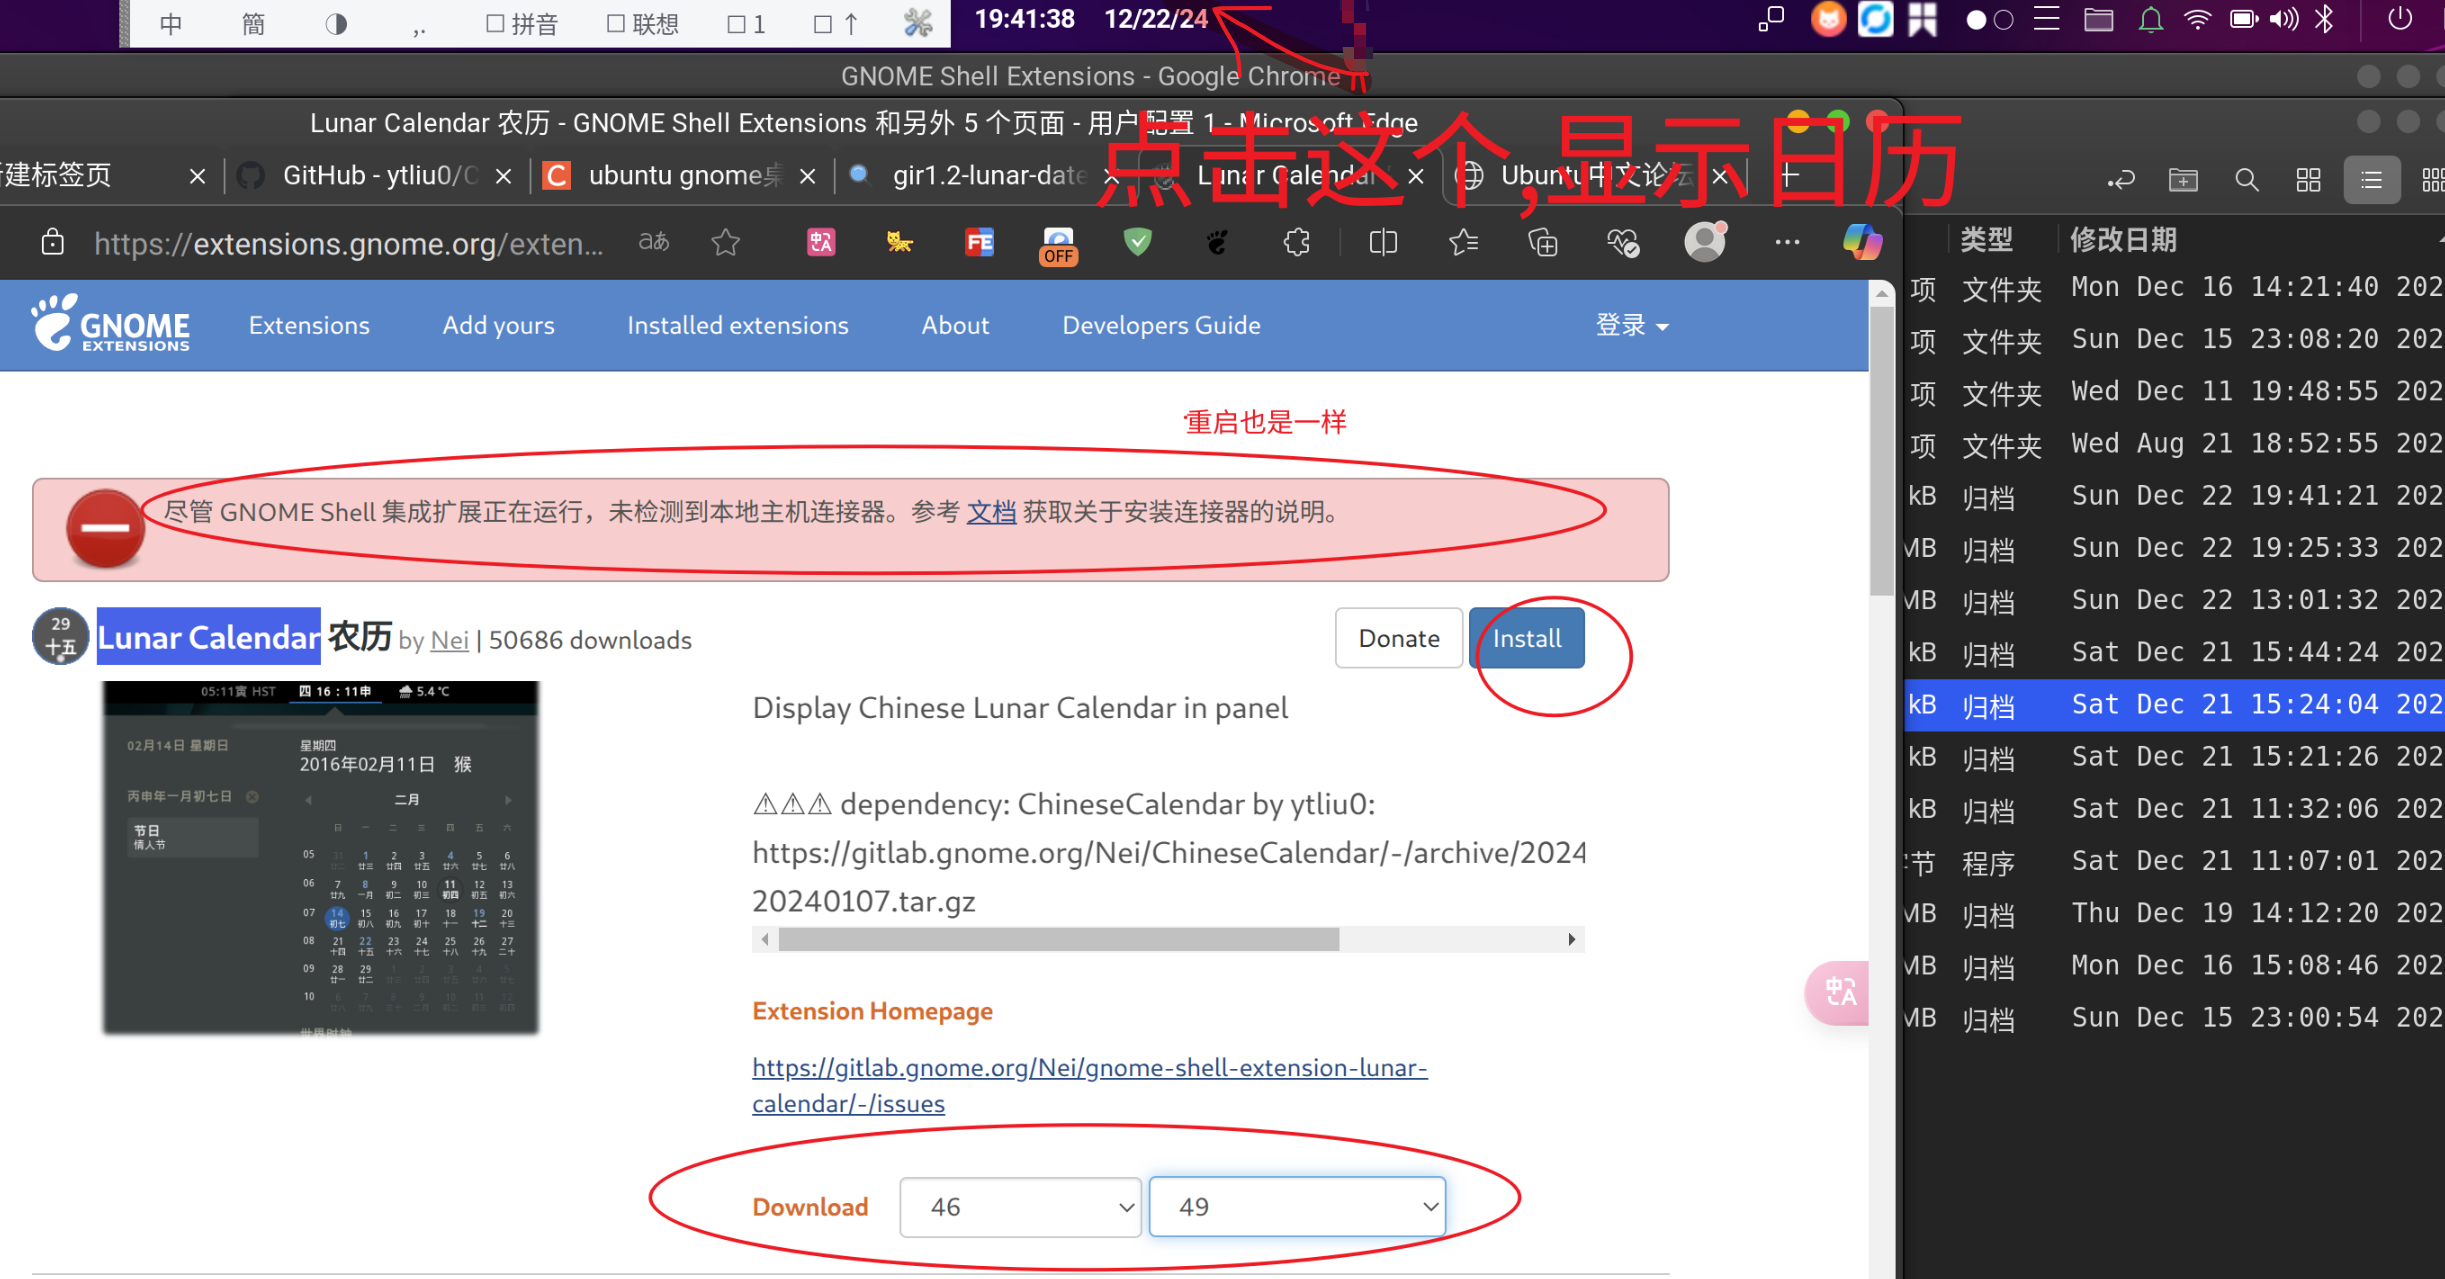2445x1279 pixels.
Task: Expand the 登录 login dropdown
Action: coord(1631,325)
